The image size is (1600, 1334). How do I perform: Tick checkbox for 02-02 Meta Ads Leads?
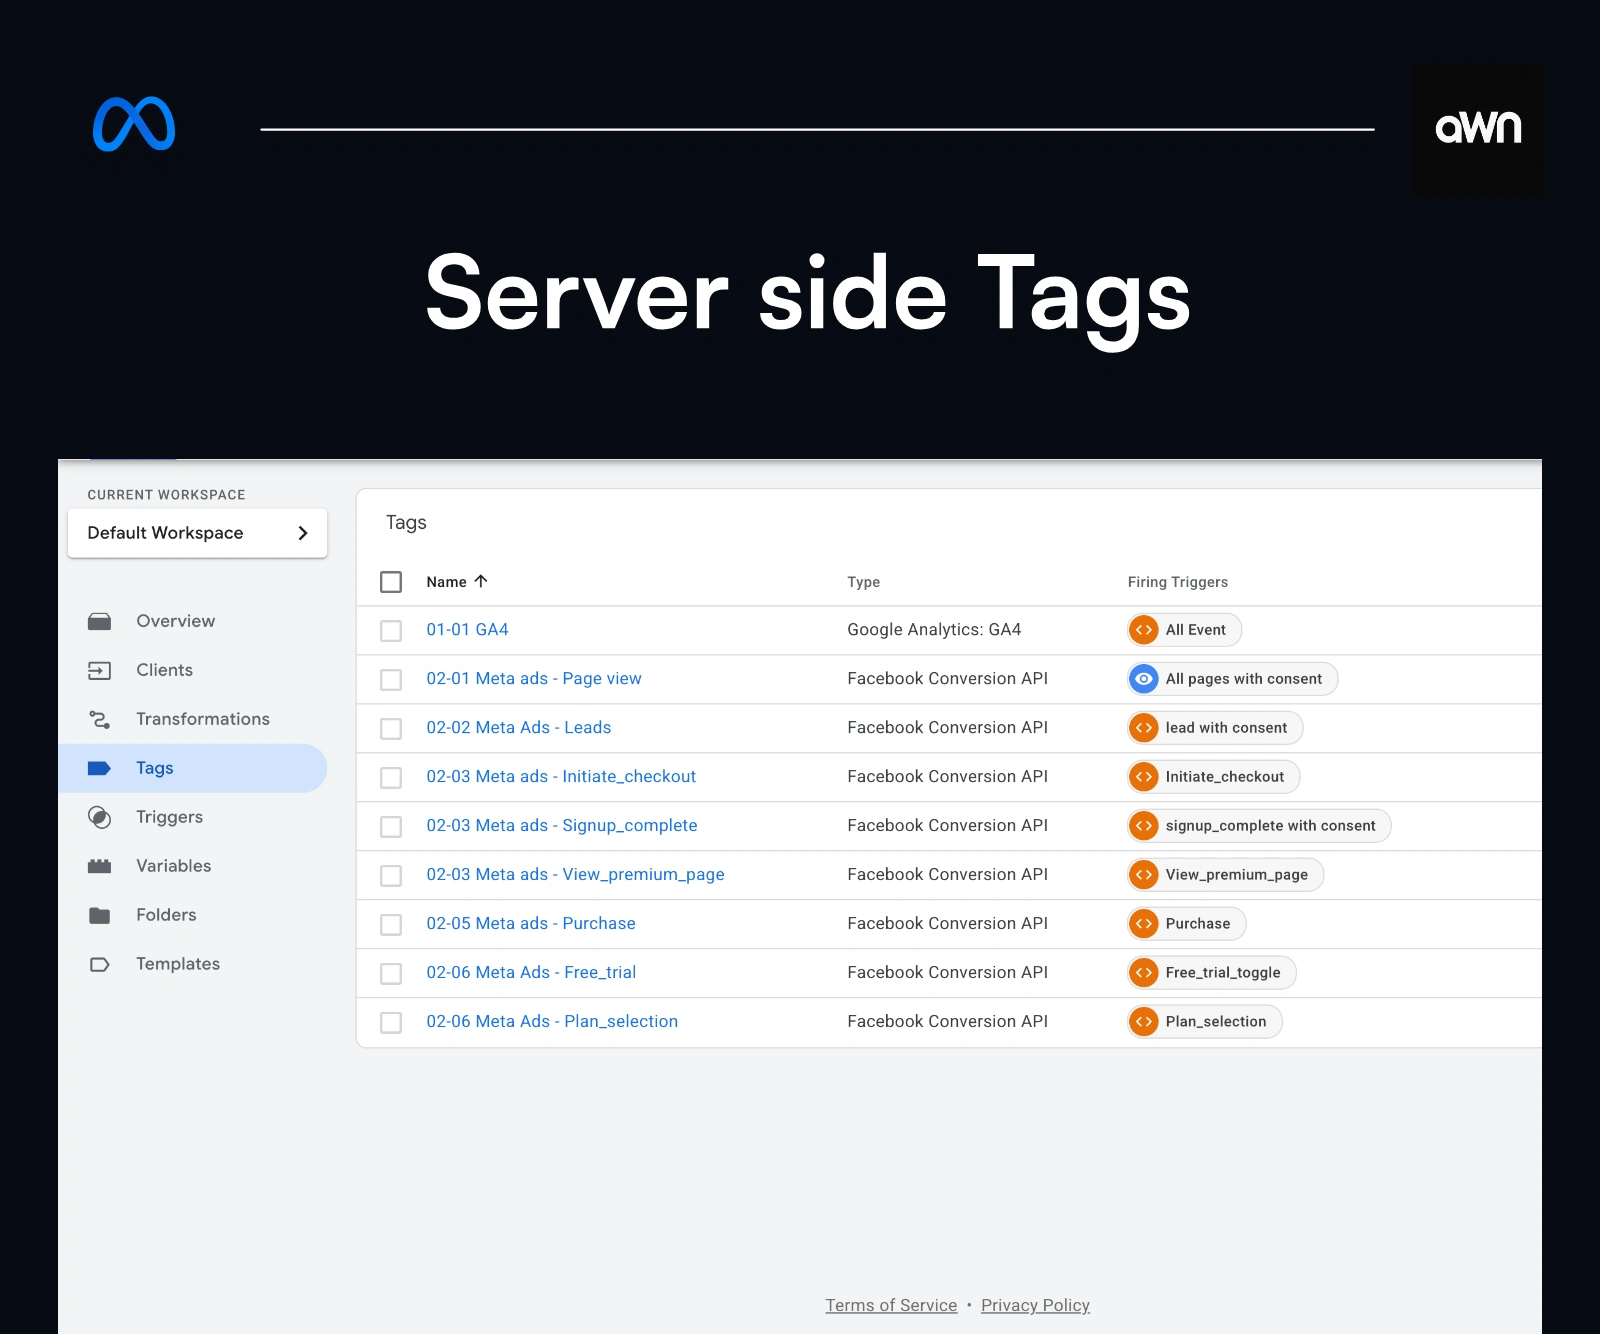(391, 729)
